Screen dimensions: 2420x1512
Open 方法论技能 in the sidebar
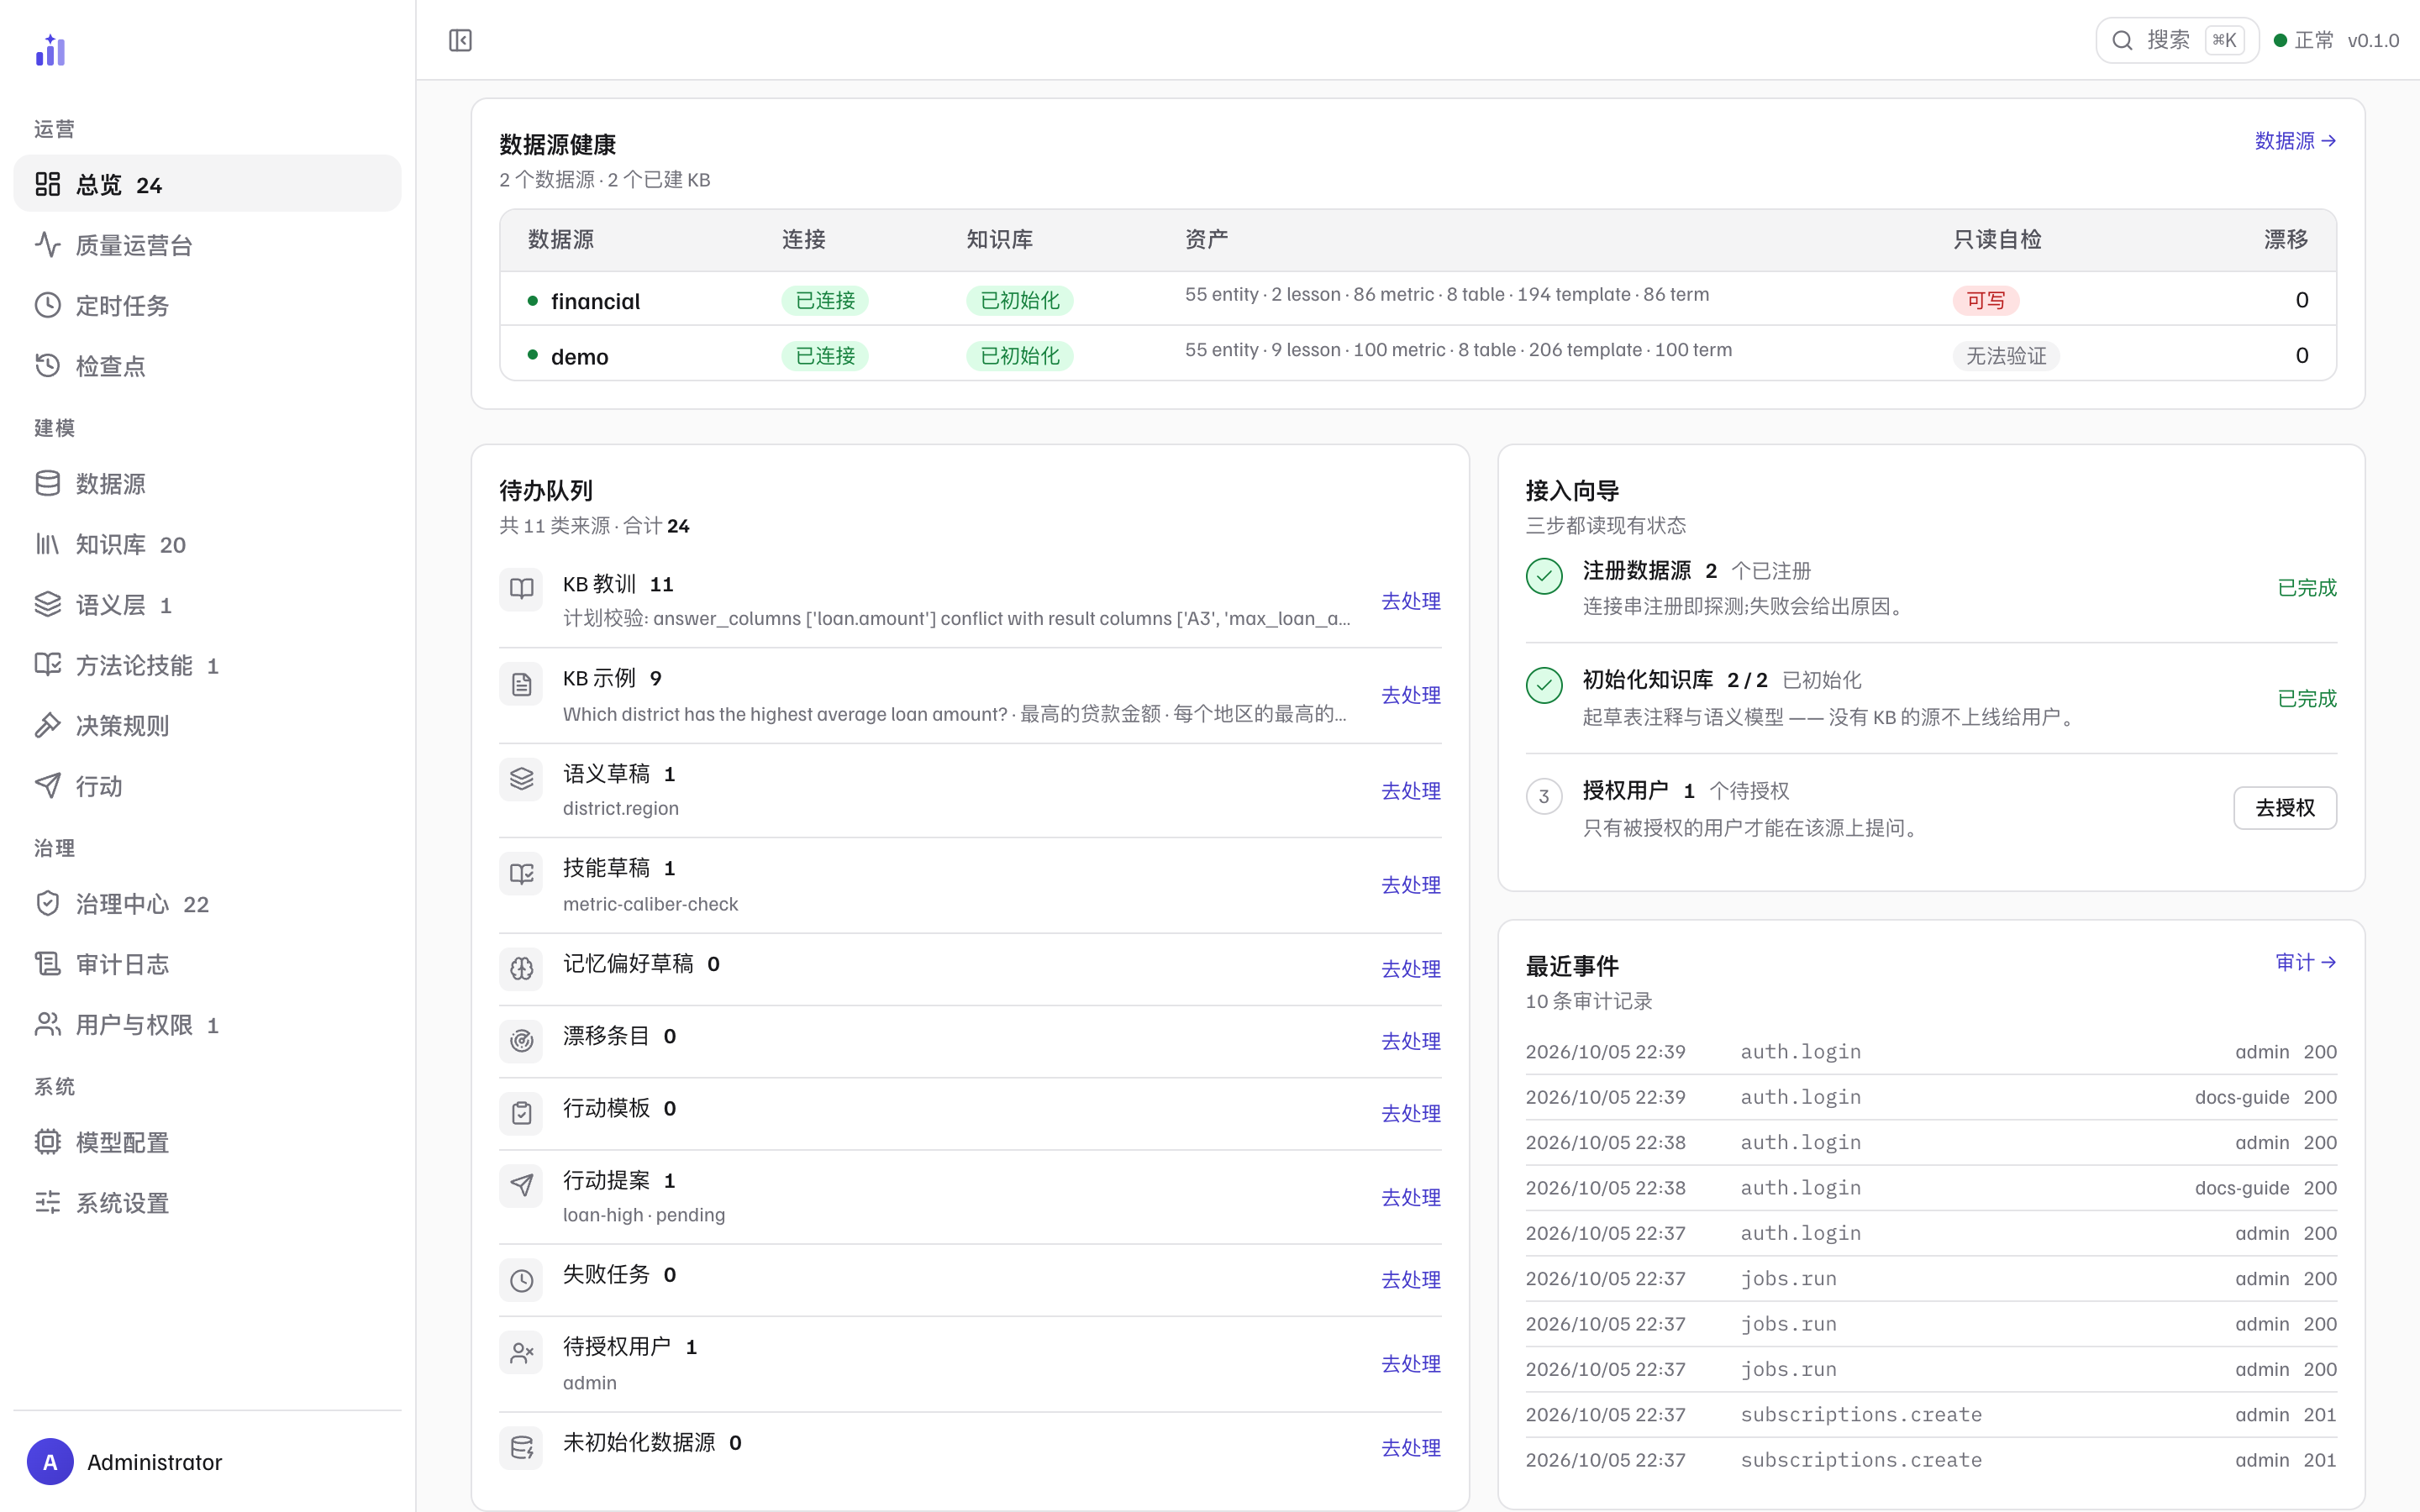click(207, 665)
